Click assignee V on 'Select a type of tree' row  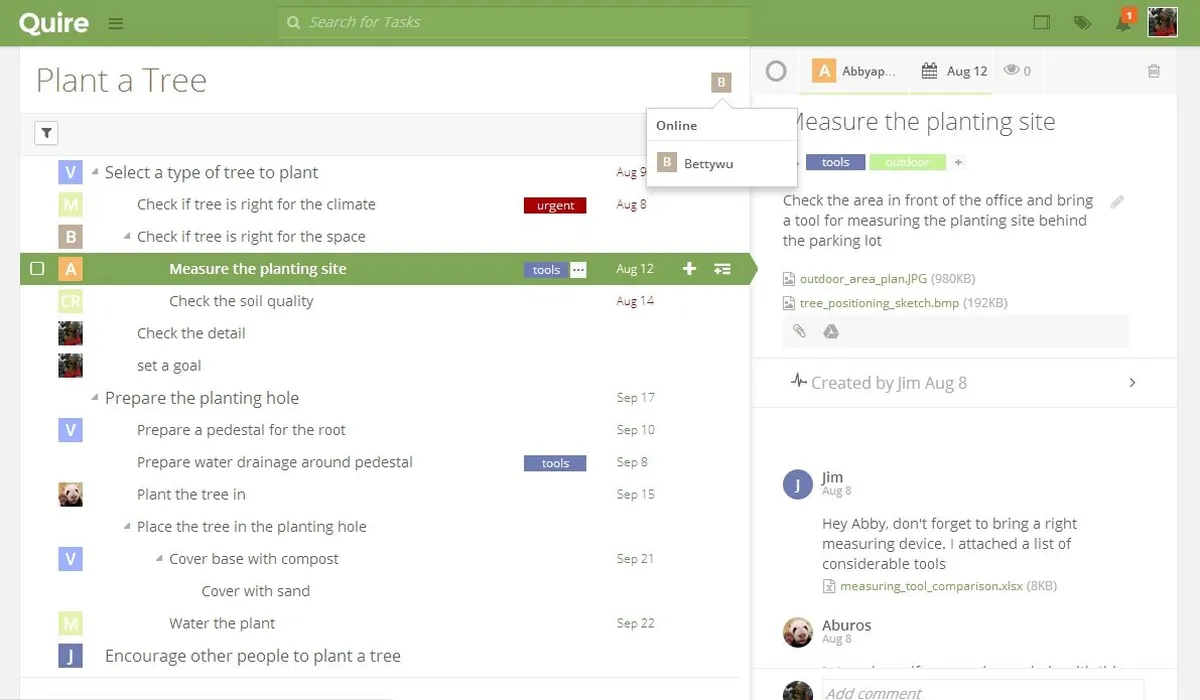click(70, 172)
